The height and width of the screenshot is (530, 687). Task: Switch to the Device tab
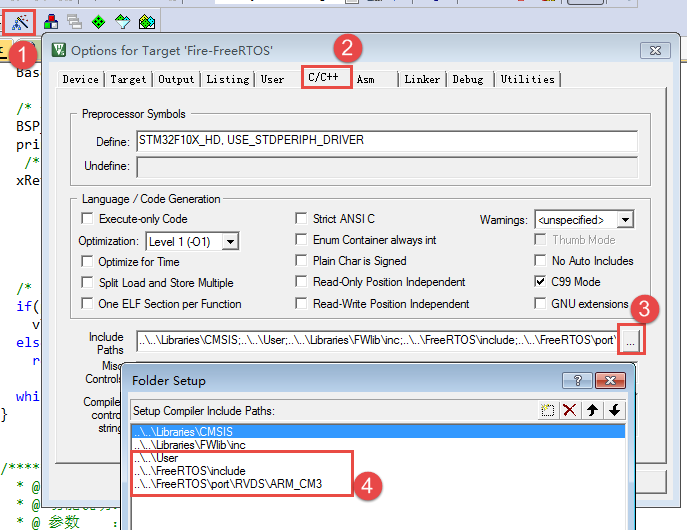pyautogui.click(x=81, y=79)
